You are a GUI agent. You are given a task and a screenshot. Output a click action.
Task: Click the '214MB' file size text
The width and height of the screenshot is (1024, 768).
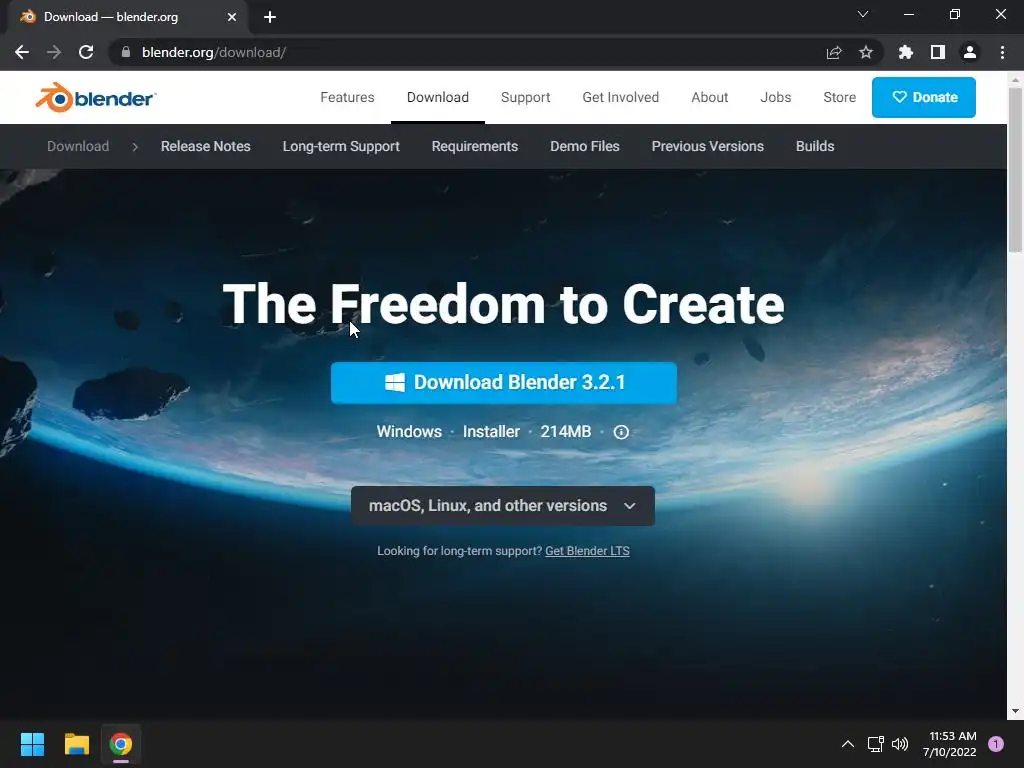tap(566, 432)
